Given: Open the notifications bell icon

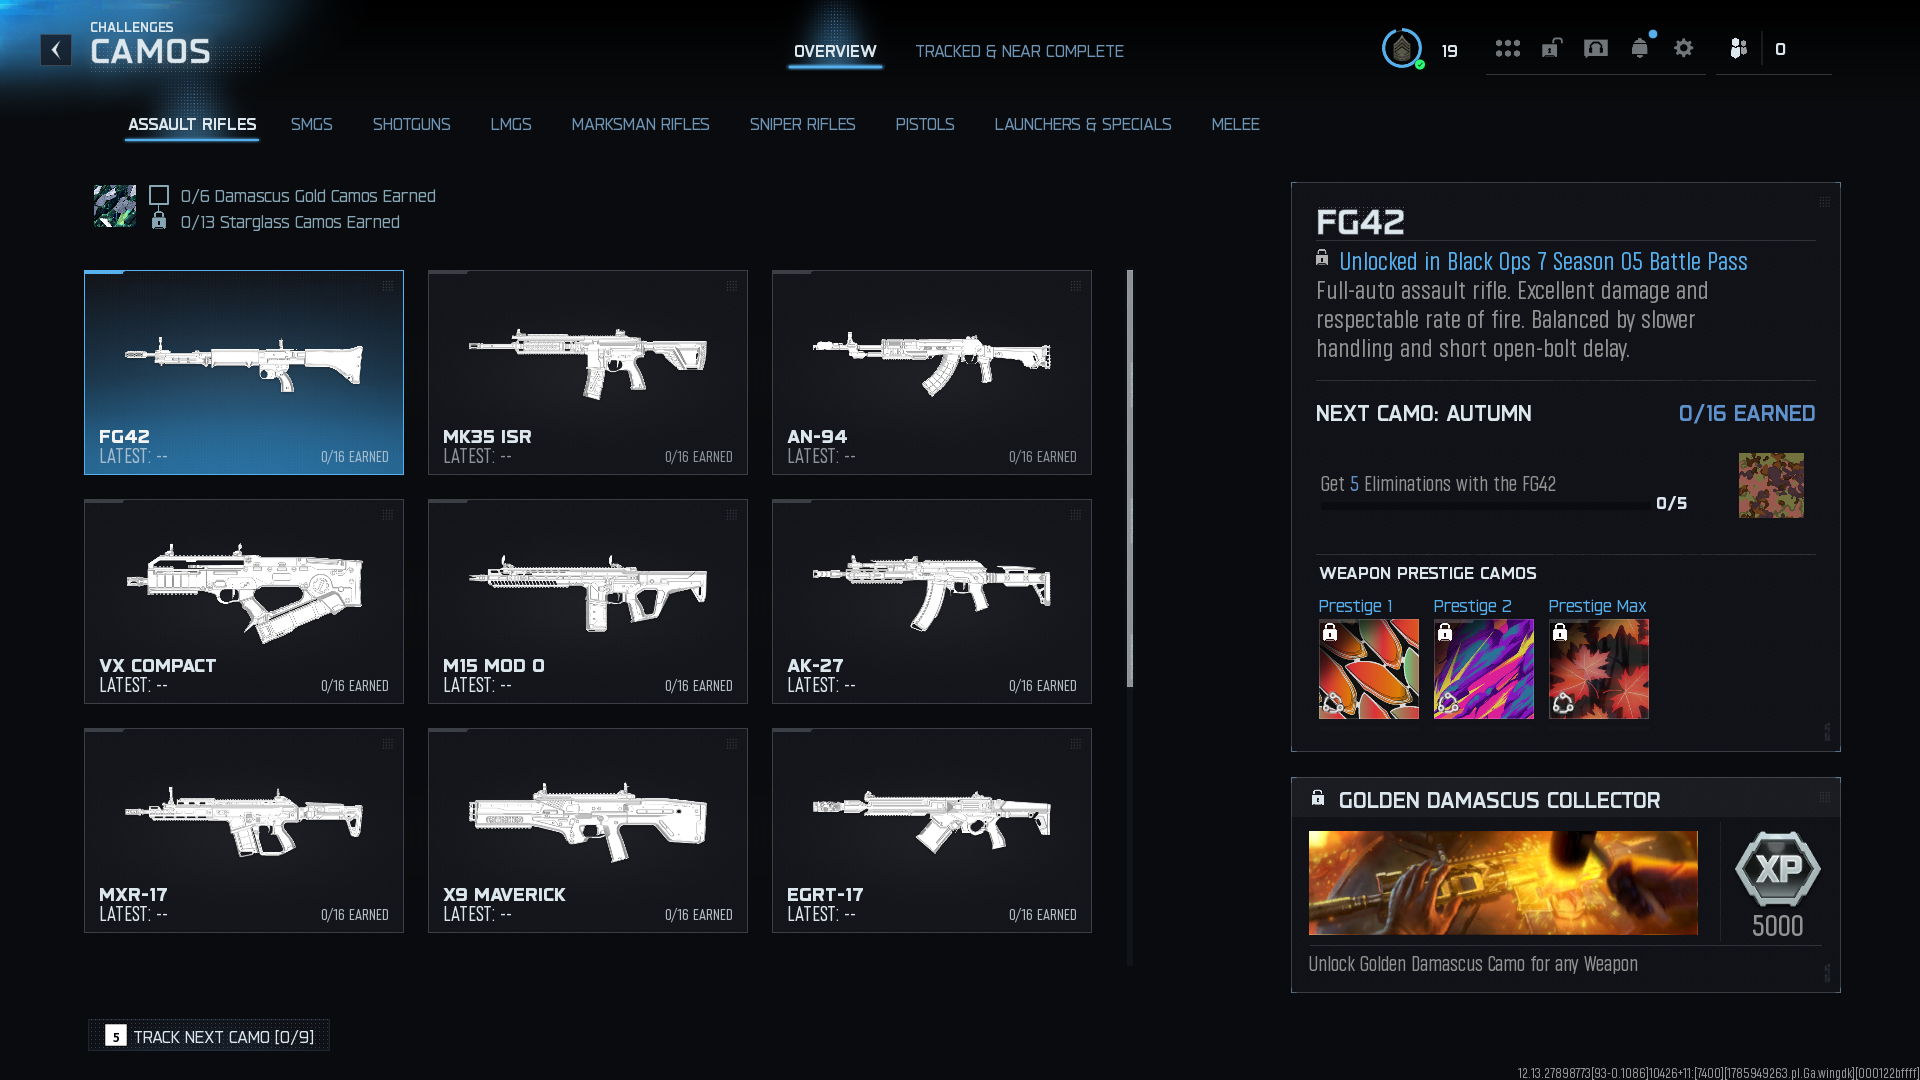Looking at the screenshot, I should [x=1640, y=48].
